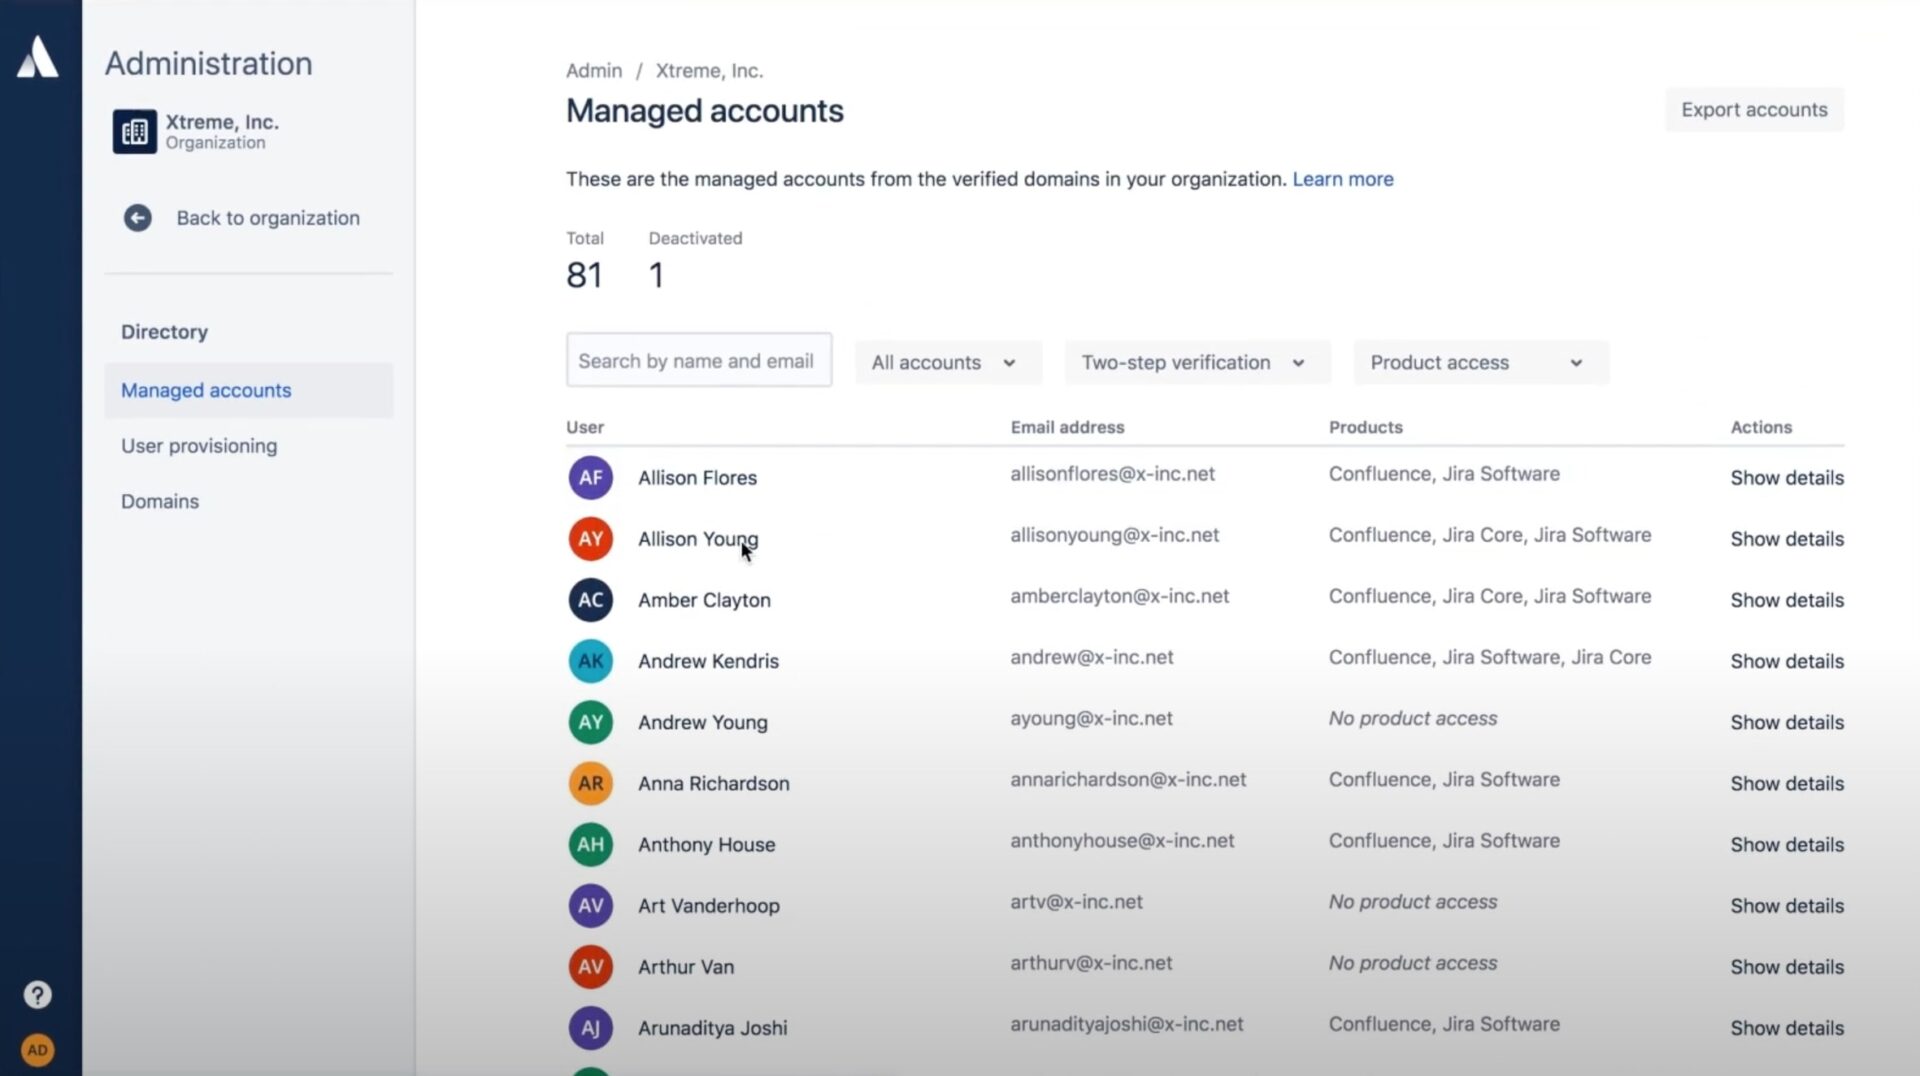Click Anthony House AH avatar

click(591, 844)
